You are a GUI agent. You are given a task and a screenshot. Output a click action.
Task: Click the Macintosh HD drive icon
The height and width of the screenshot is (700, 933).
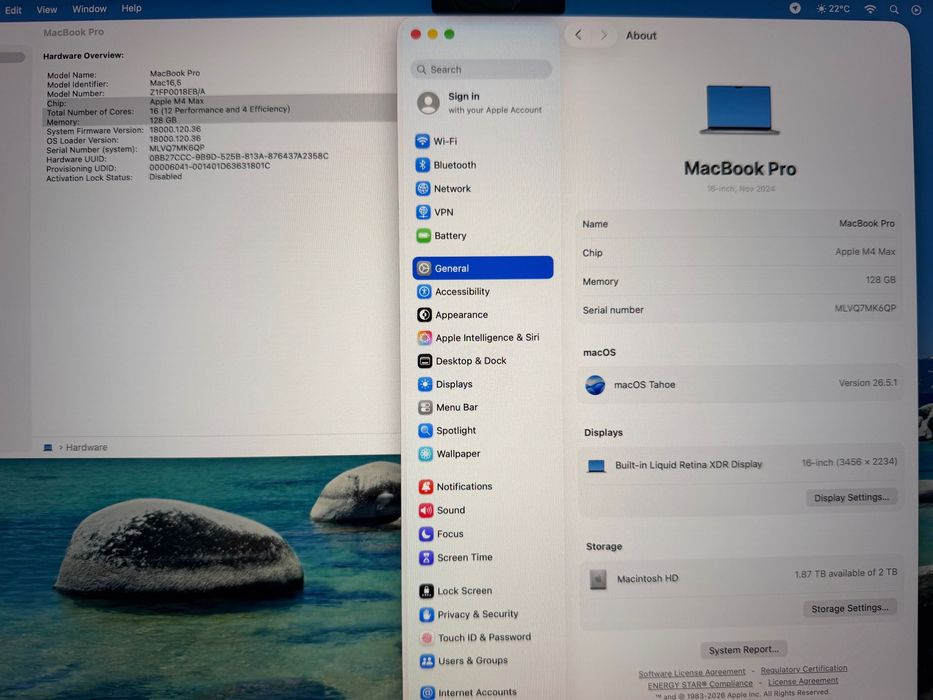598,579
